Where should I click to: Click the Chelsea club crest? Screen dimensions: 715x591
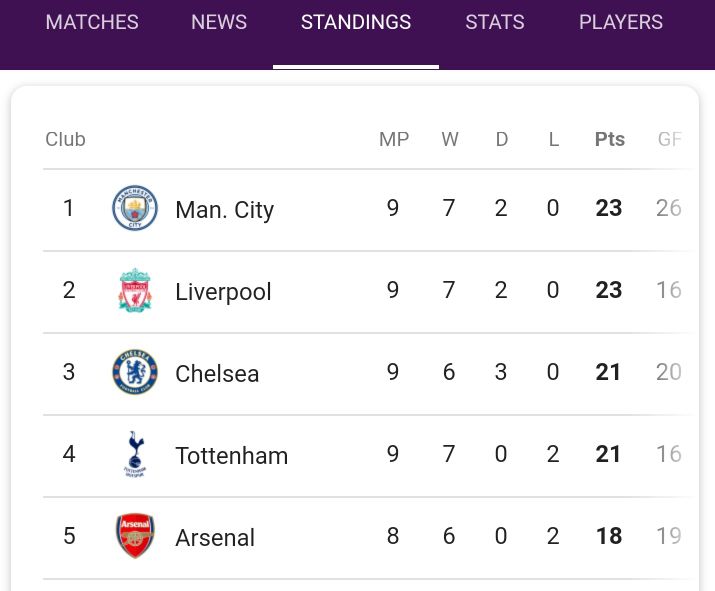[135, 372]
